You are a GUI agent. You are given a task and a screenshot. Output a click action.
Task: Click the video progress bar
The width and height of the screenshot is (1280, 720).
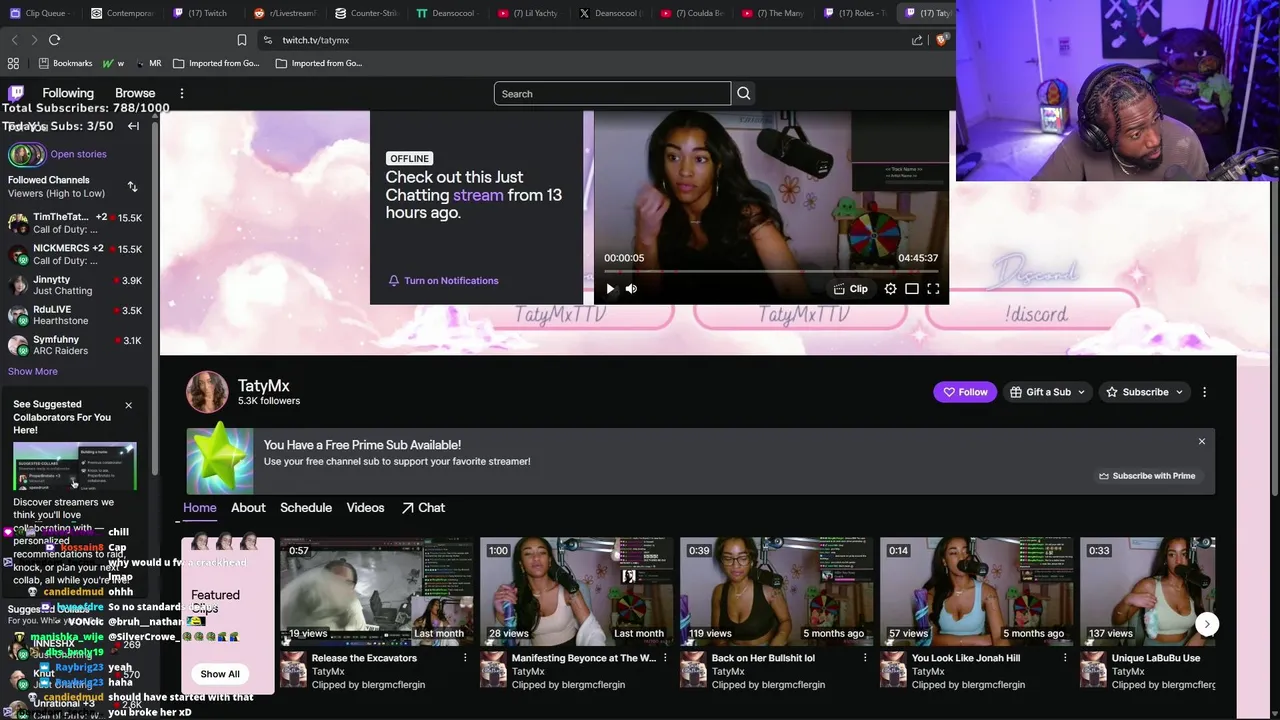click(x=771, y=271)
